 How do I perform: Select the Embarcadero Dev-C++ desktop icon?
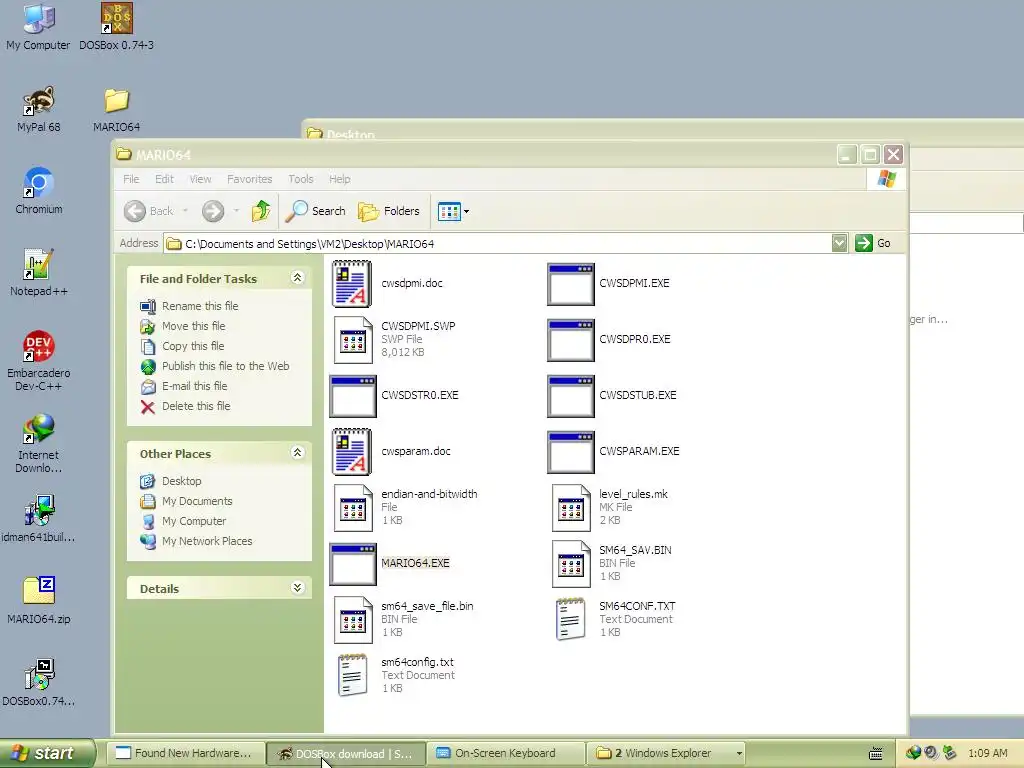click(39, 361)
